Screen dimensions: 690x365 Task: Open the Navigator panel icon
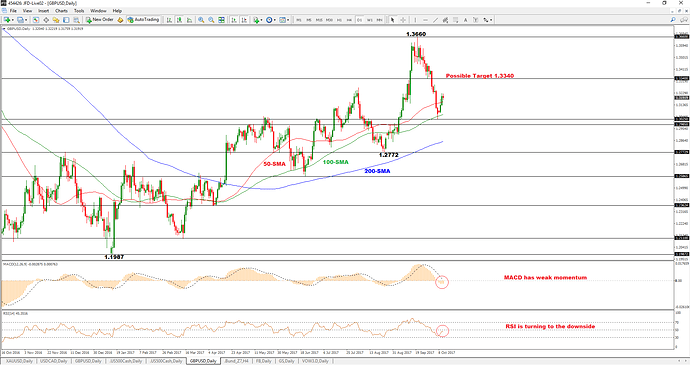[56, 20]
